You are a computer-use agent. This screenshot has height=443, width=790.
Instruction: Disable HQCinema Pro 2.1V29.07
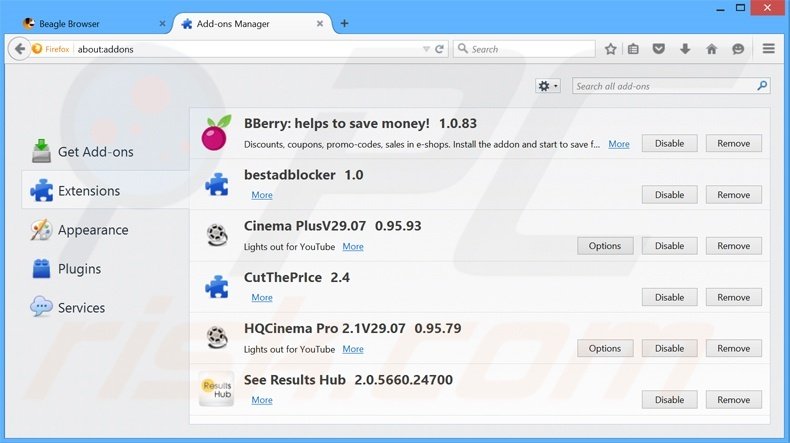click(669, 348)
